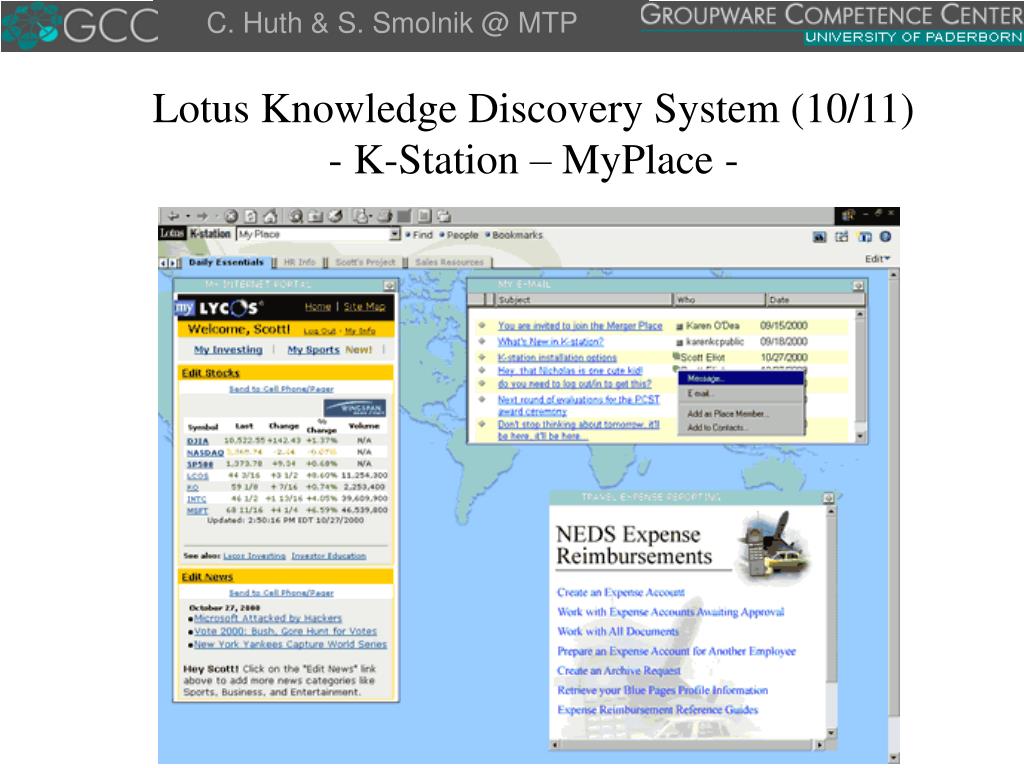Open the Bookmarks link in K-station bar
The image size is (1024, 768).
[517, 235]
